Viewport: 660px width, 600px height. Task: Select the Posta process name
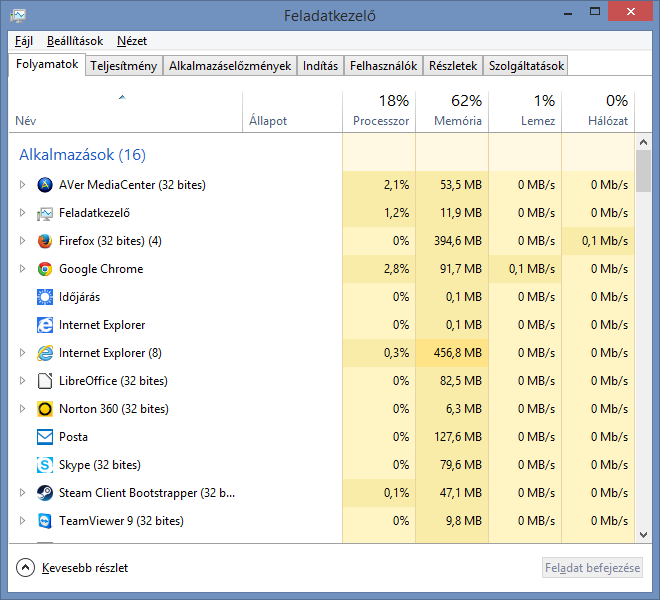click(x=73, y=437)
